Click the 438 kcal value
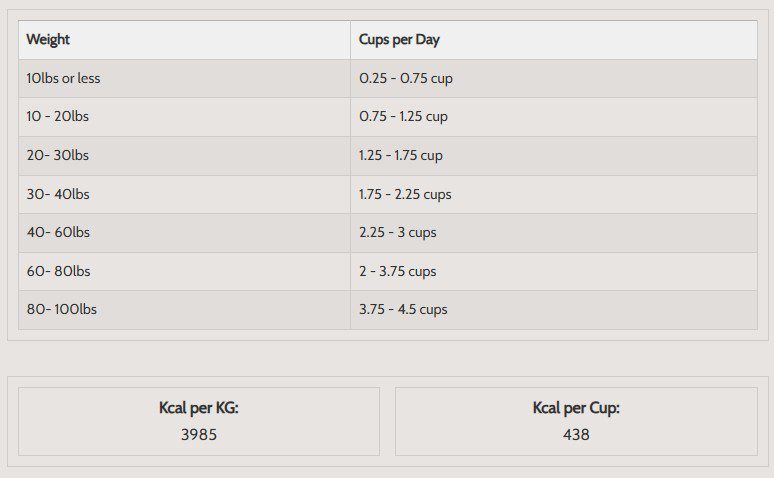The image size is (774, 478). click(x=576, y=435)
